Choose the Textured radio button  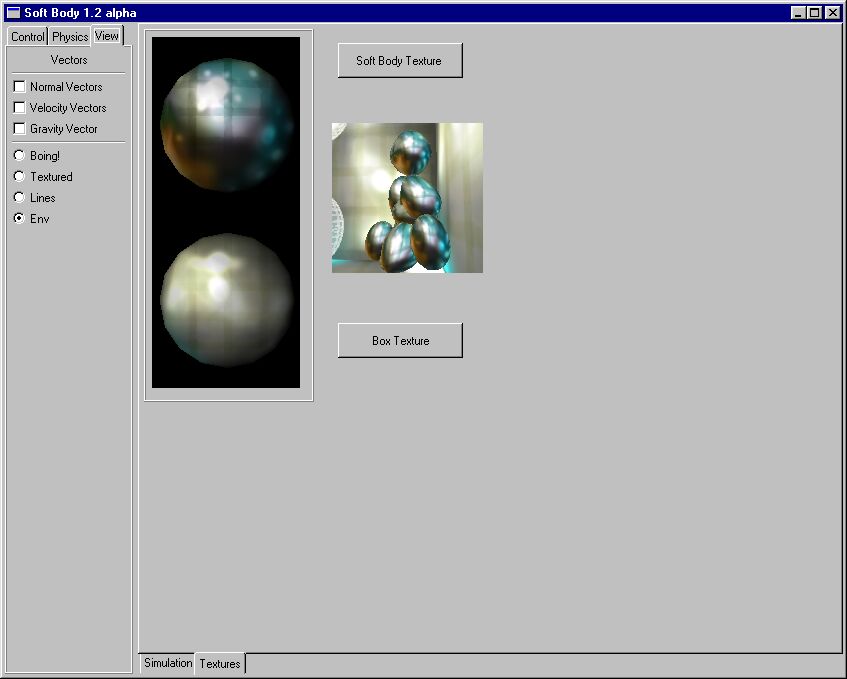(19, 177)
